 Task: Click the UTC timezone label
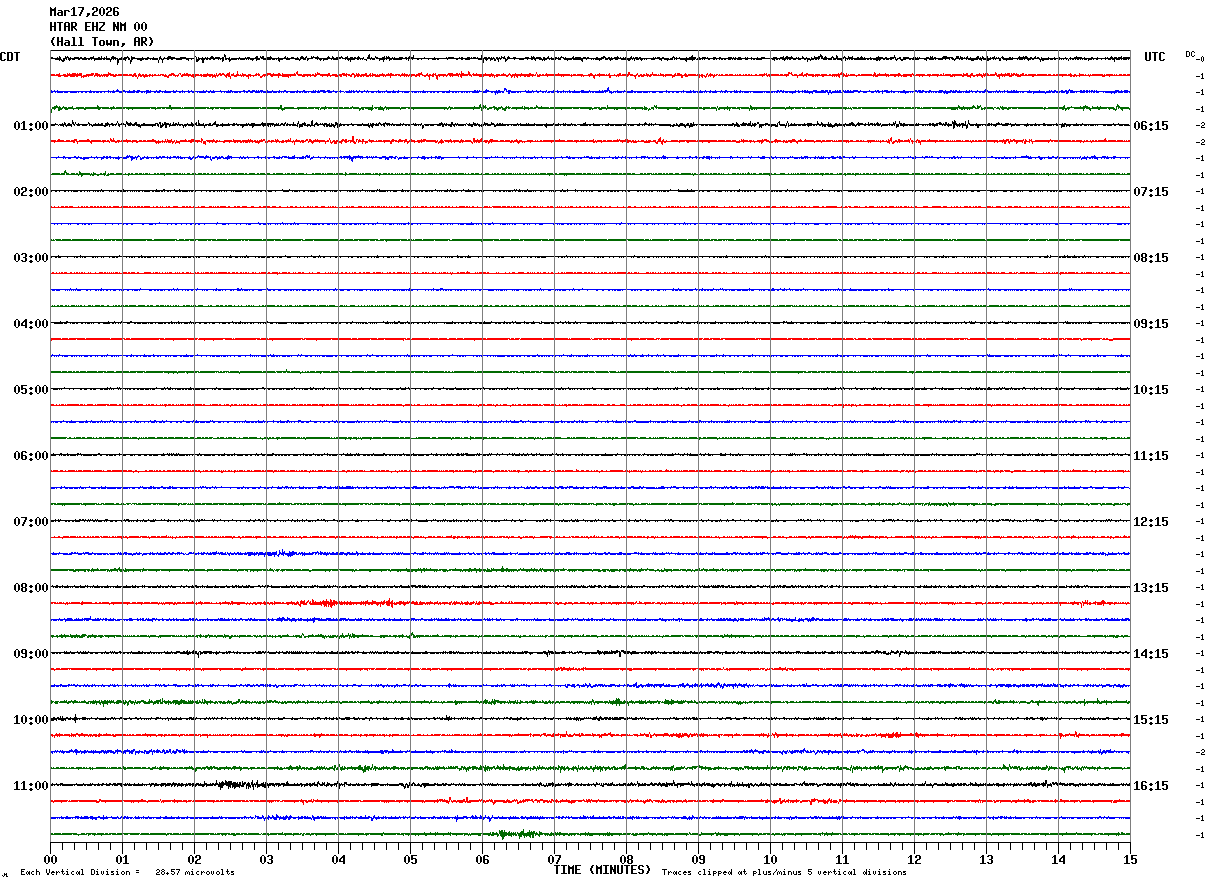(x=1155, y=57)
